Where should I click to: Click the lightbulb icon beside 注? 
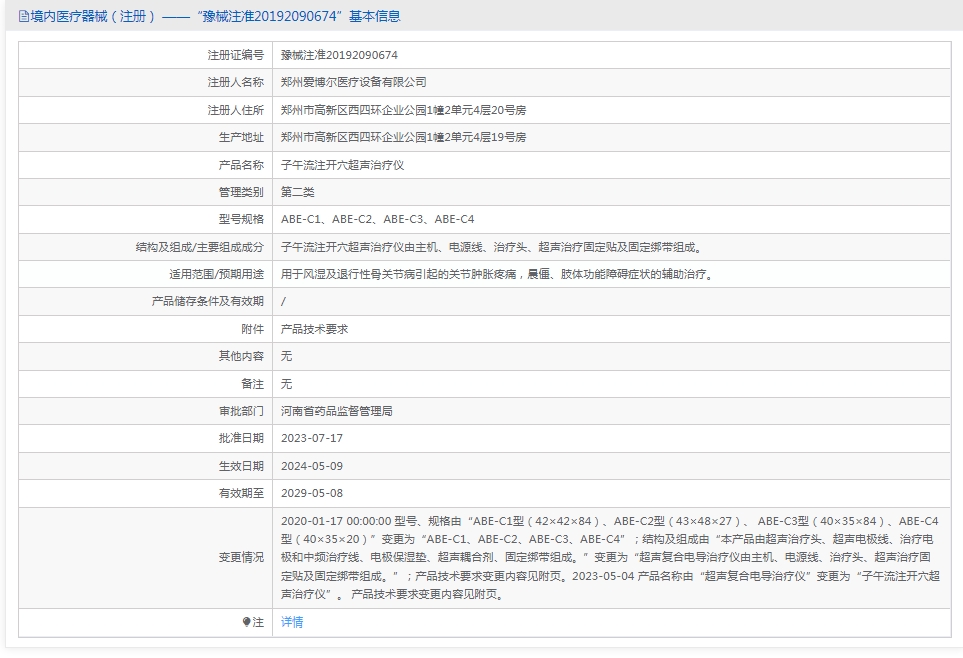[x=247, y=622]
